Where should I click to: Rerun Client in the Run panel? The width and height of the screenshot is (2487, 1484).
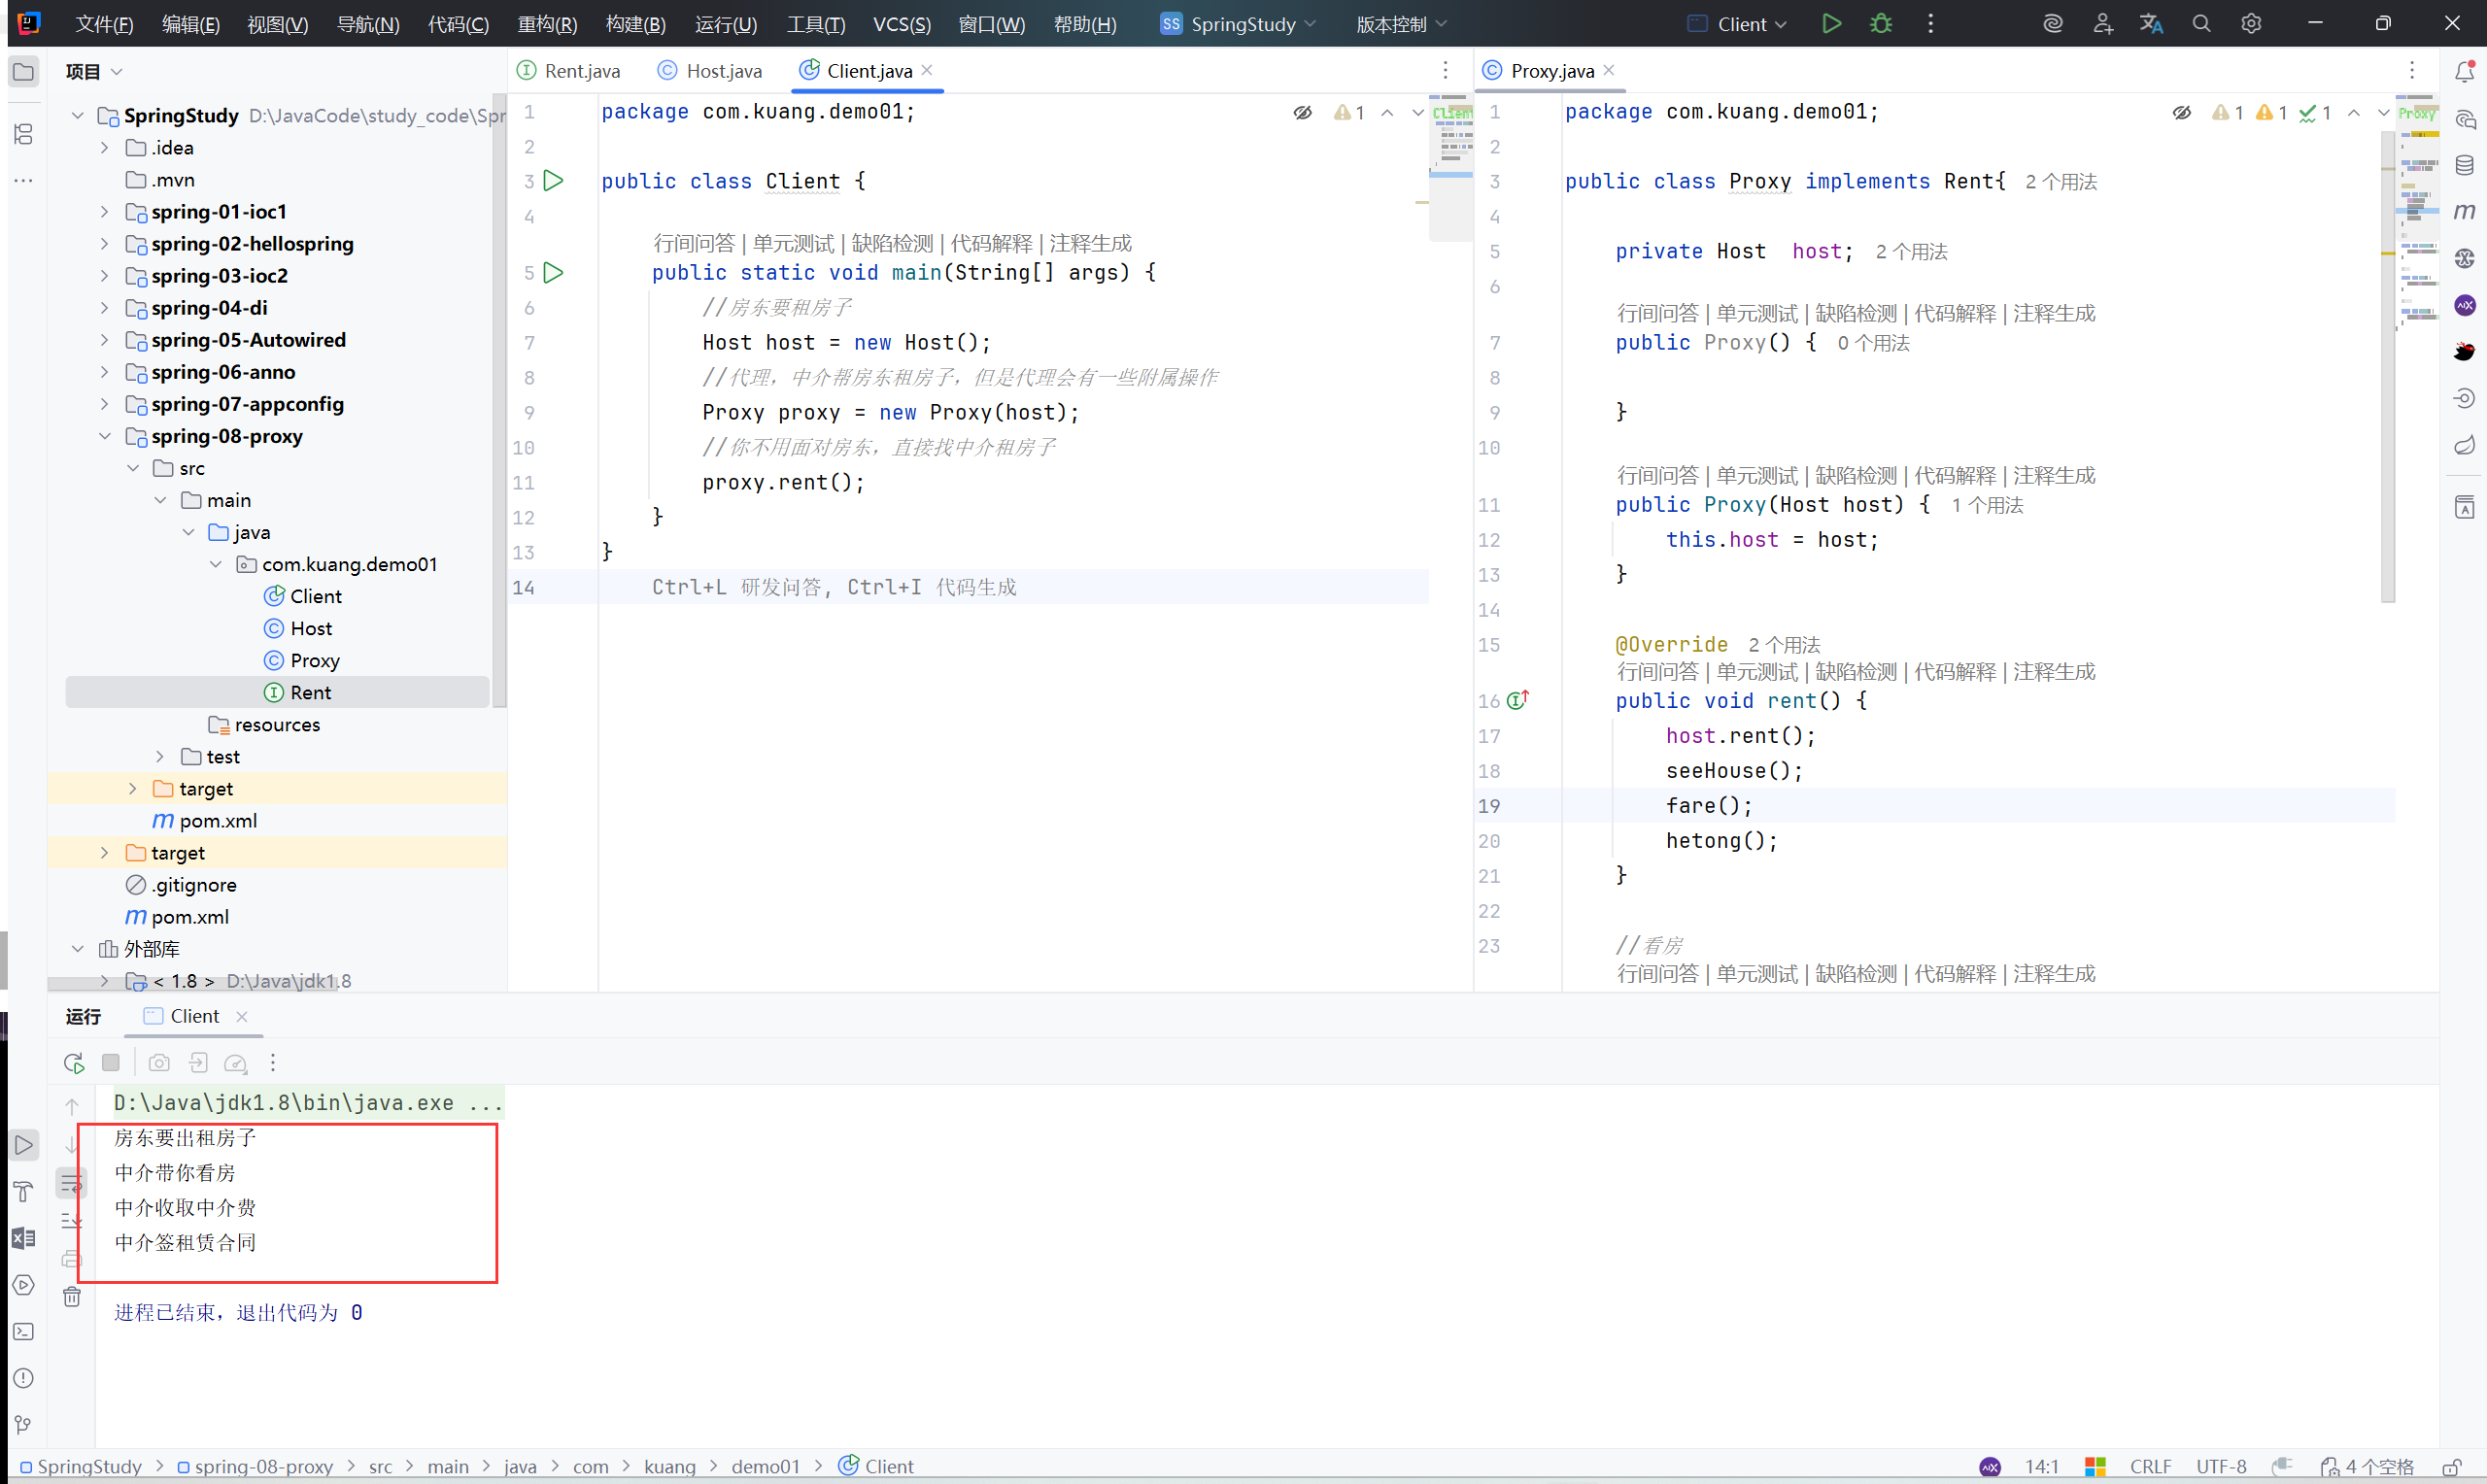click(x=73, y=1063)
